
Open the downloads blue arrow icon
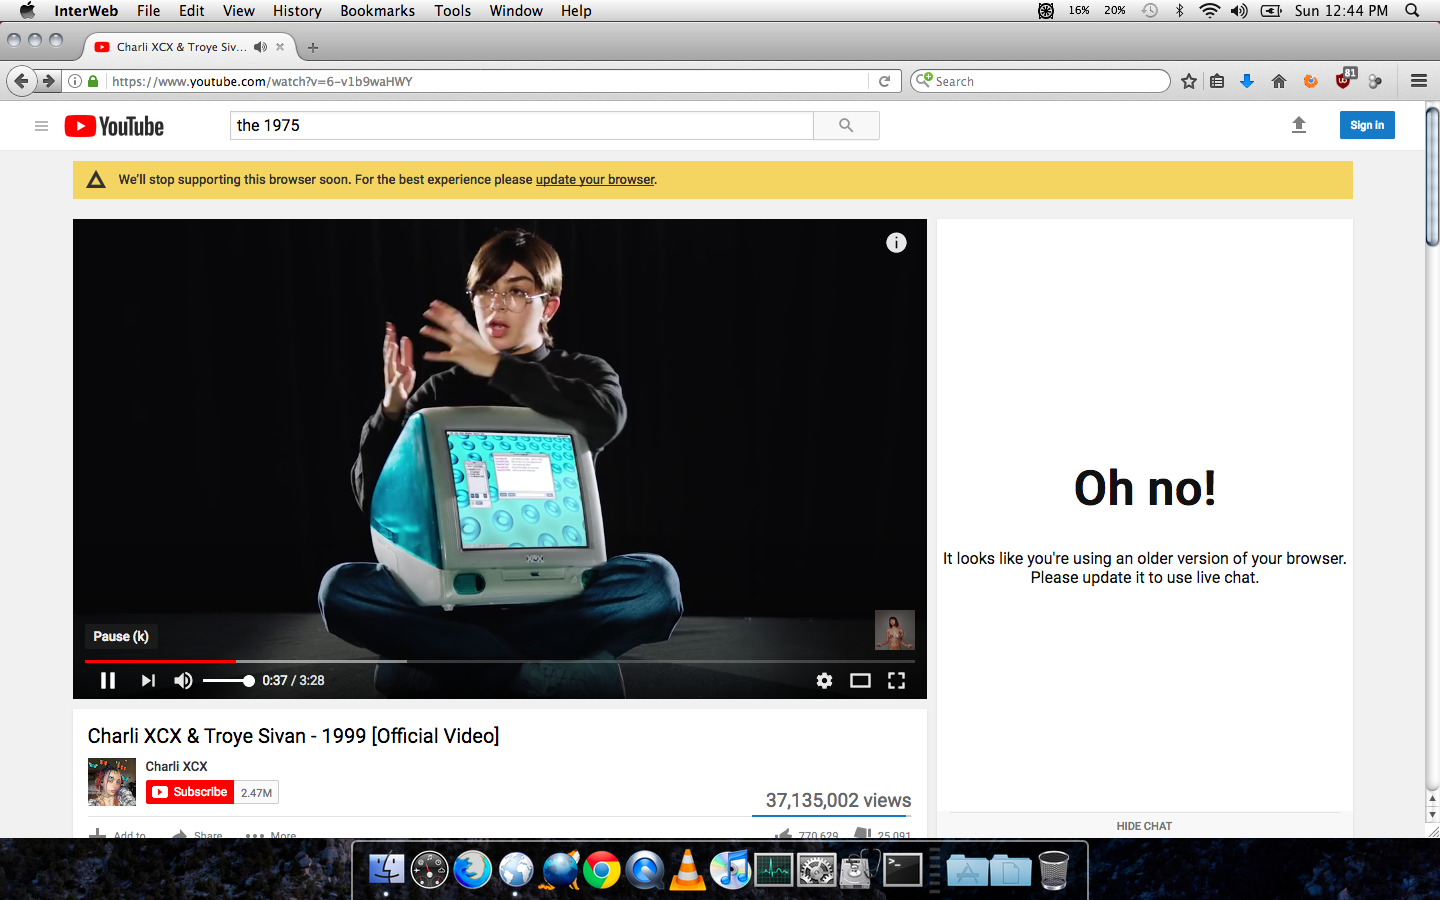coord(1247,81)
